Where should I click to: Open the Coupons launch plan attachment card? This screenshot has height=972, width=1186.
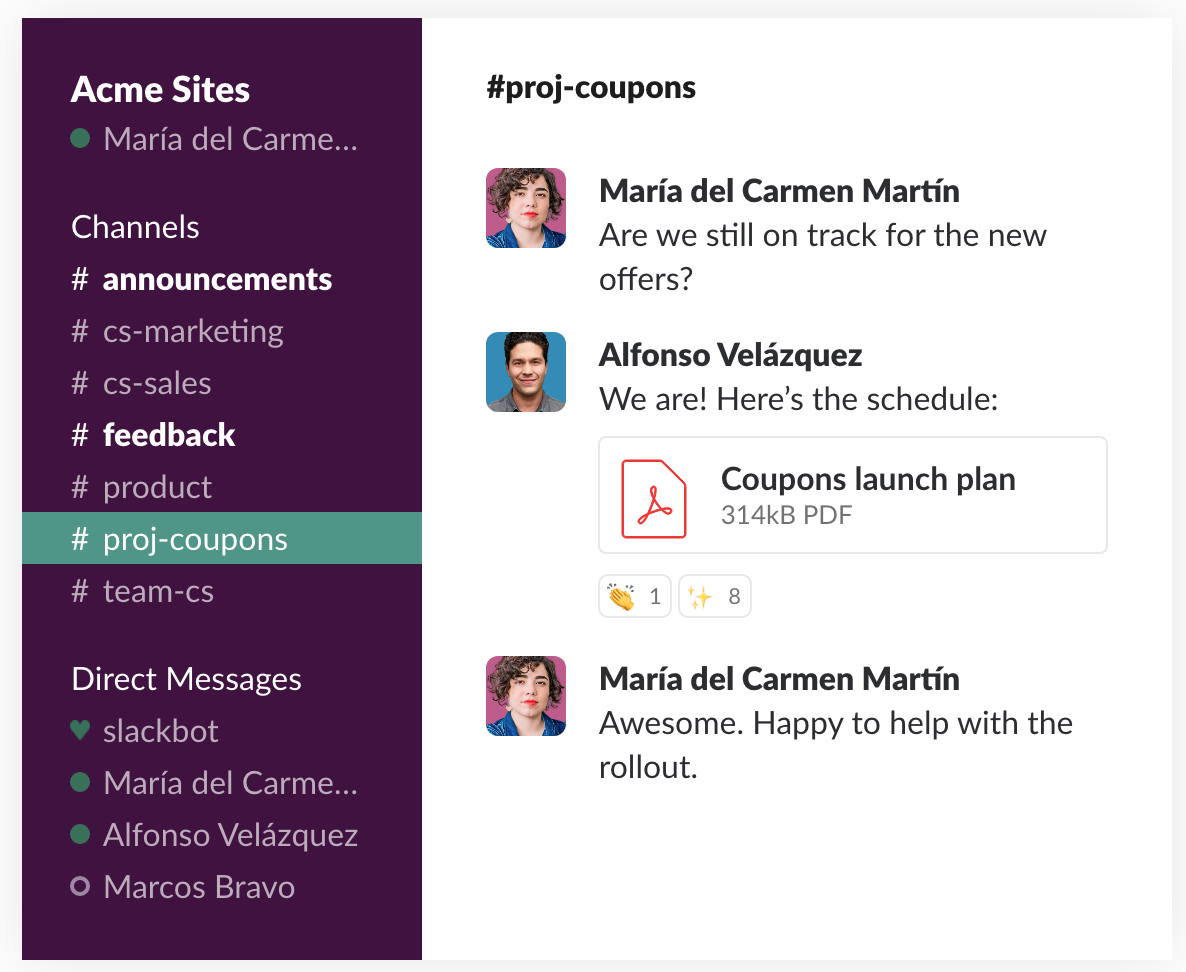click(852, 495)
